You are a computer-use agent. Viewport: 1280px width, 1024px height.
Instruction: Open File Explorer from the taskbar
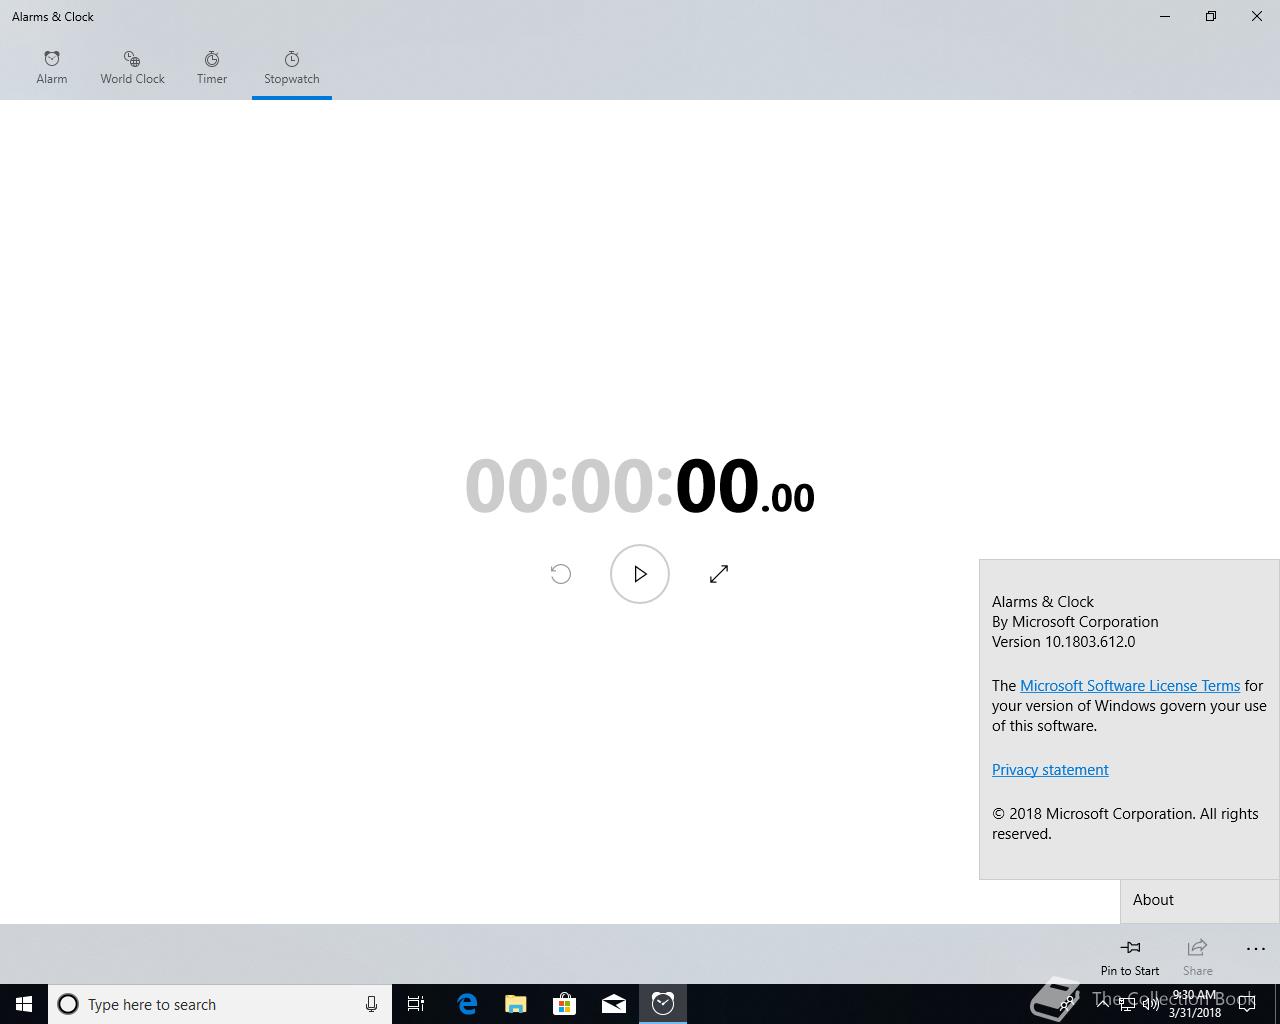(x=516, y=1004)
